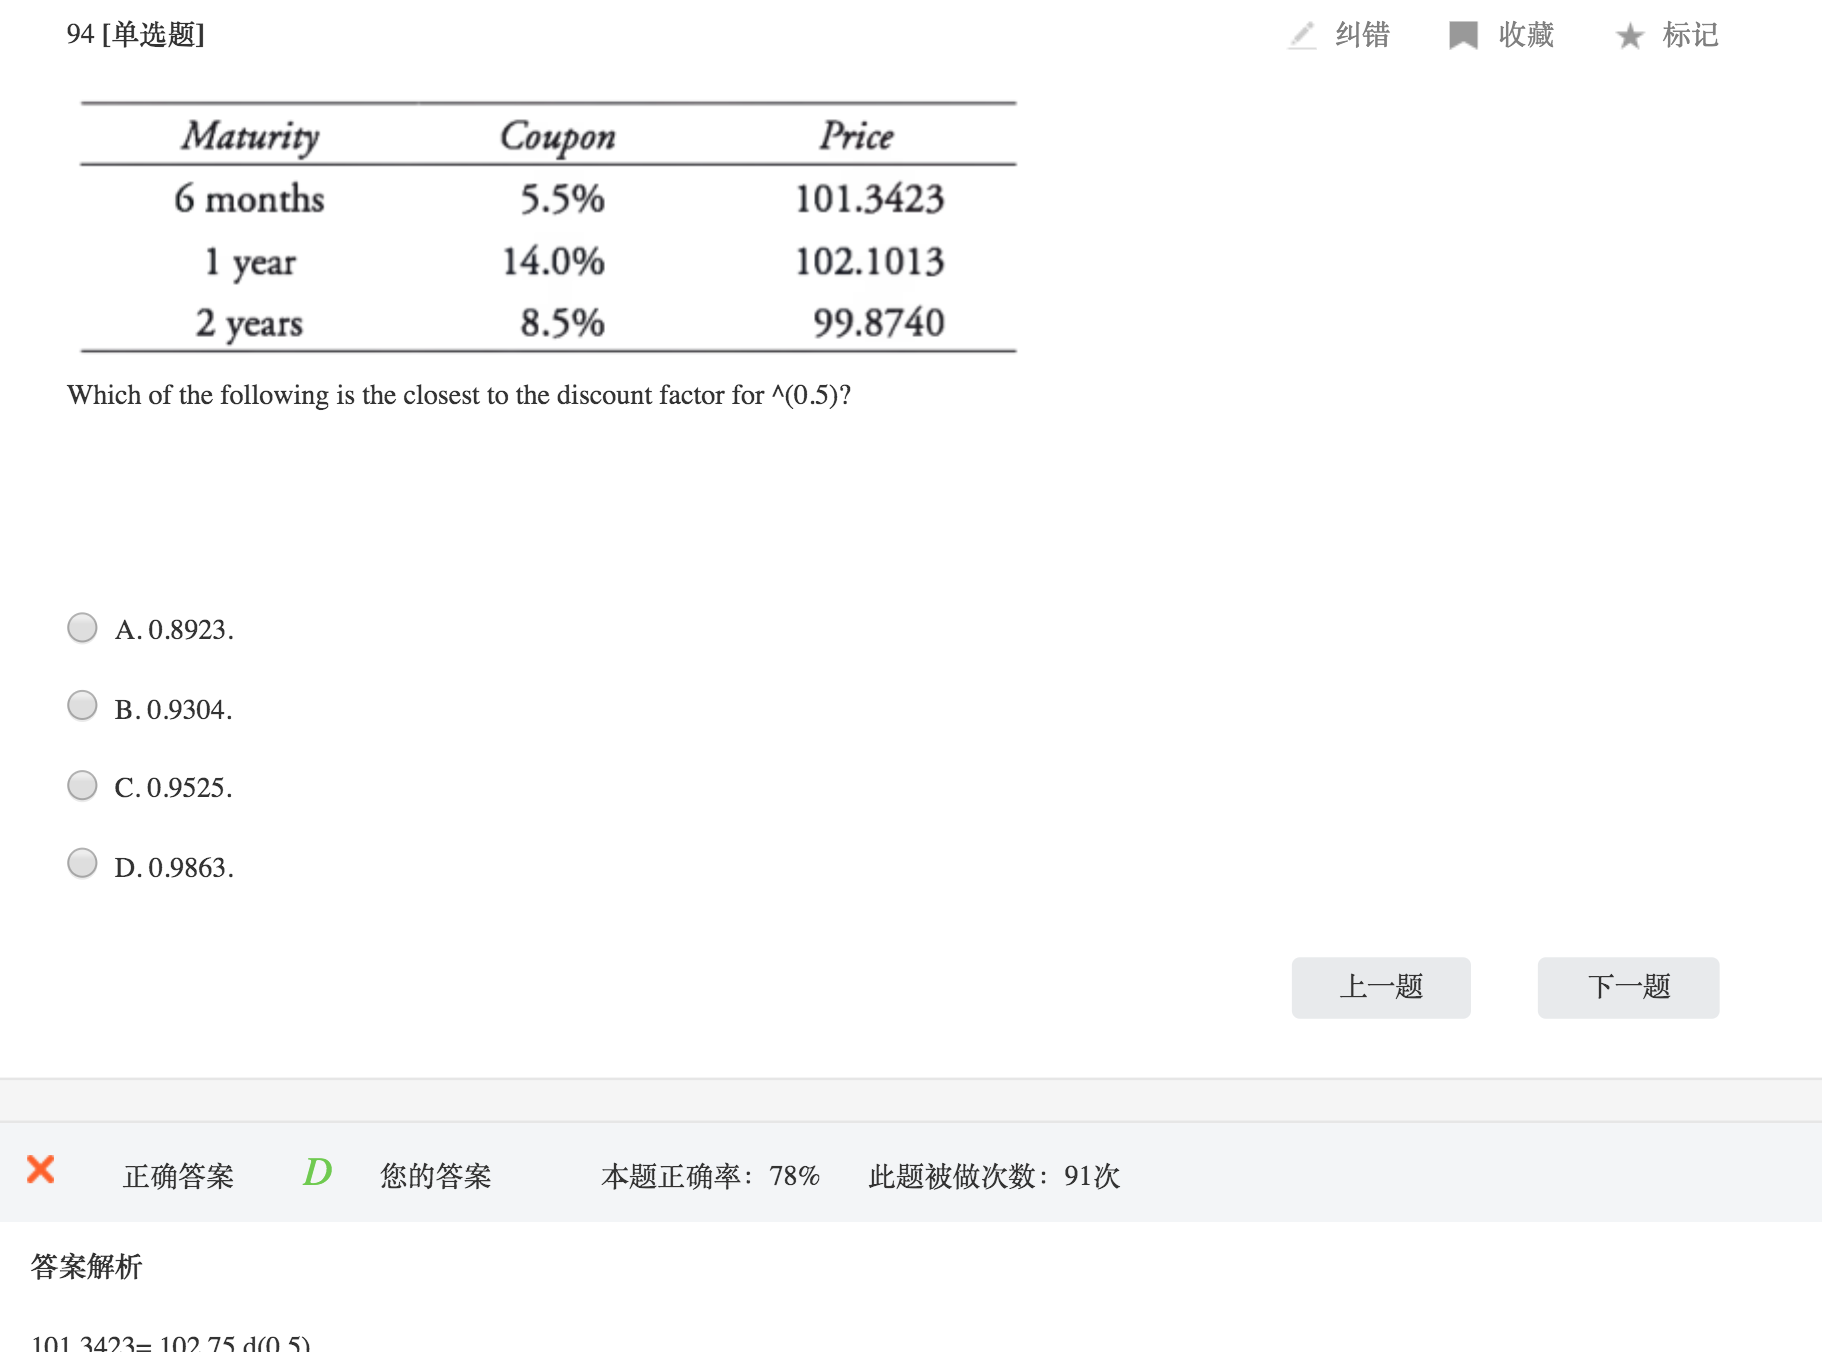Choose the radio button for option C
Viewport: 1822px width, 1352px height.
click(x=82, y=785)
